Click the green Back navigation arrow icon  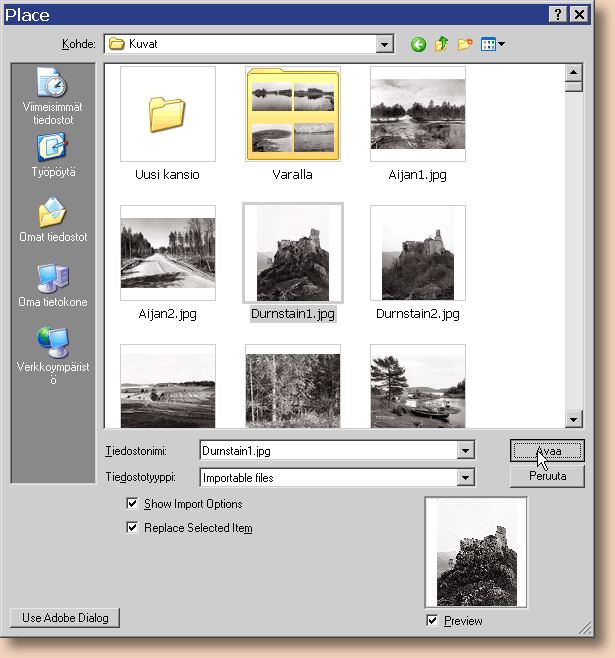pyautogui.click(x=418, y=44)
